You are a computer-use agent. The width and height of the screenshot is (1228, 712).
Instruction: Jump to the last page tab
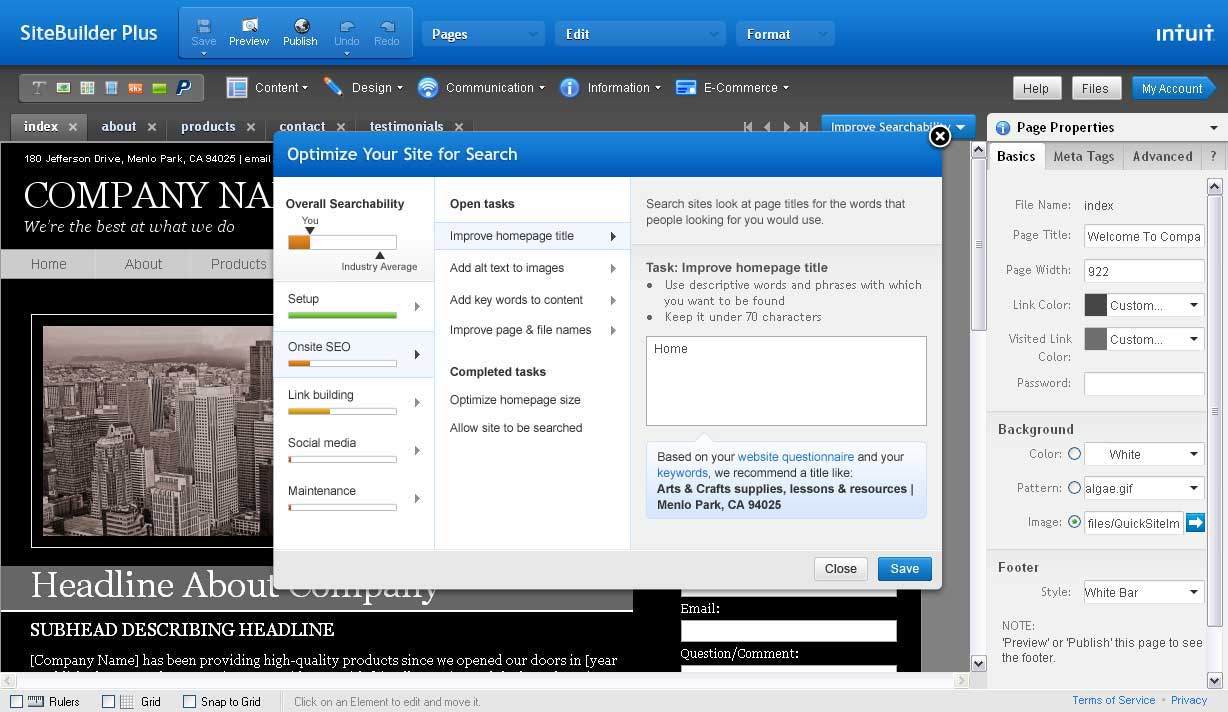coord(804,127)
